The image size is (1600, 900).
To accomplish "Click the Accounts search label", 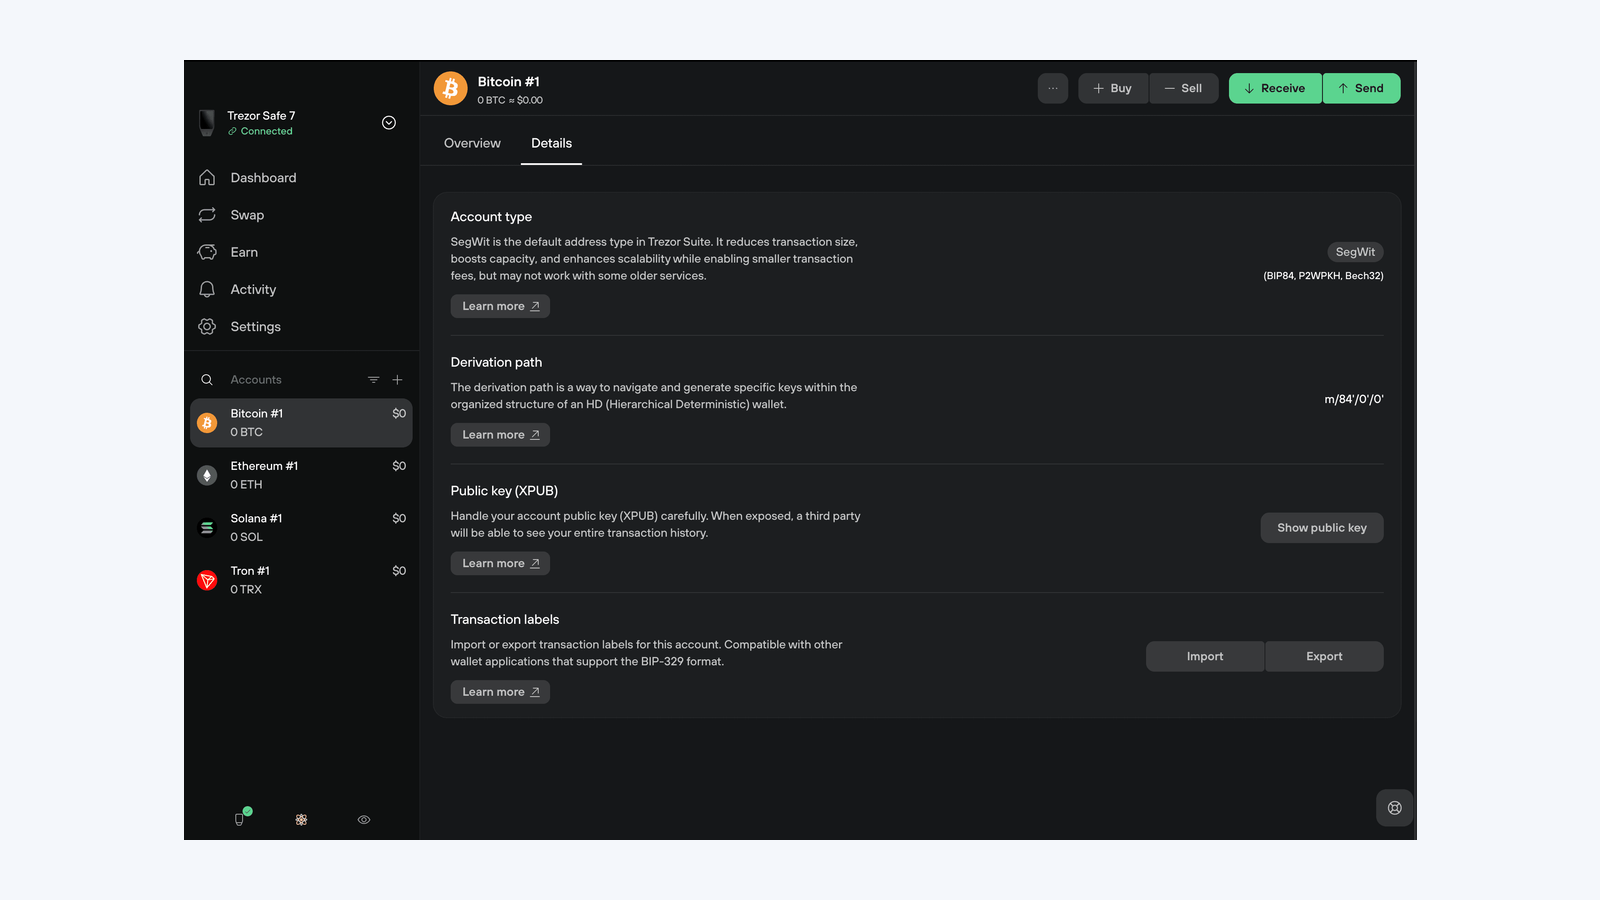I will pos(256,380).
